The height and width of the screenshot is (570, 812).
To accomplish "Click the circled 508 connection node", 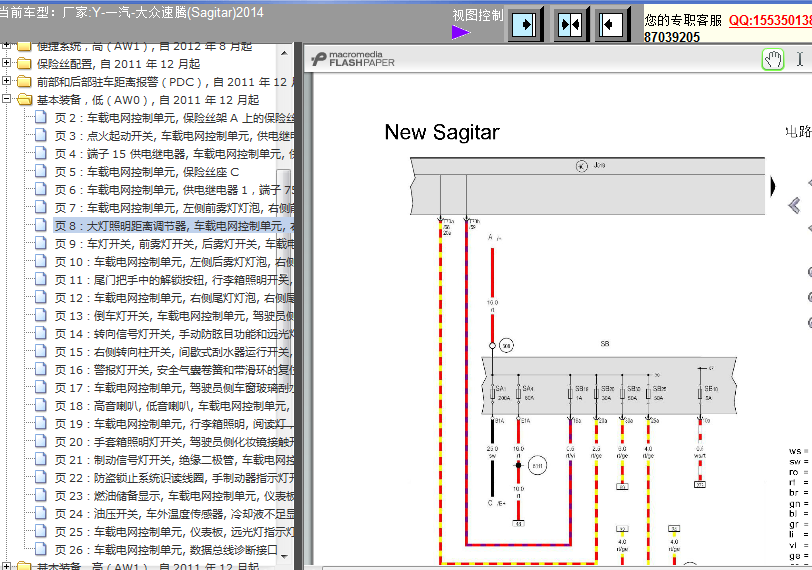I will 506,345.
